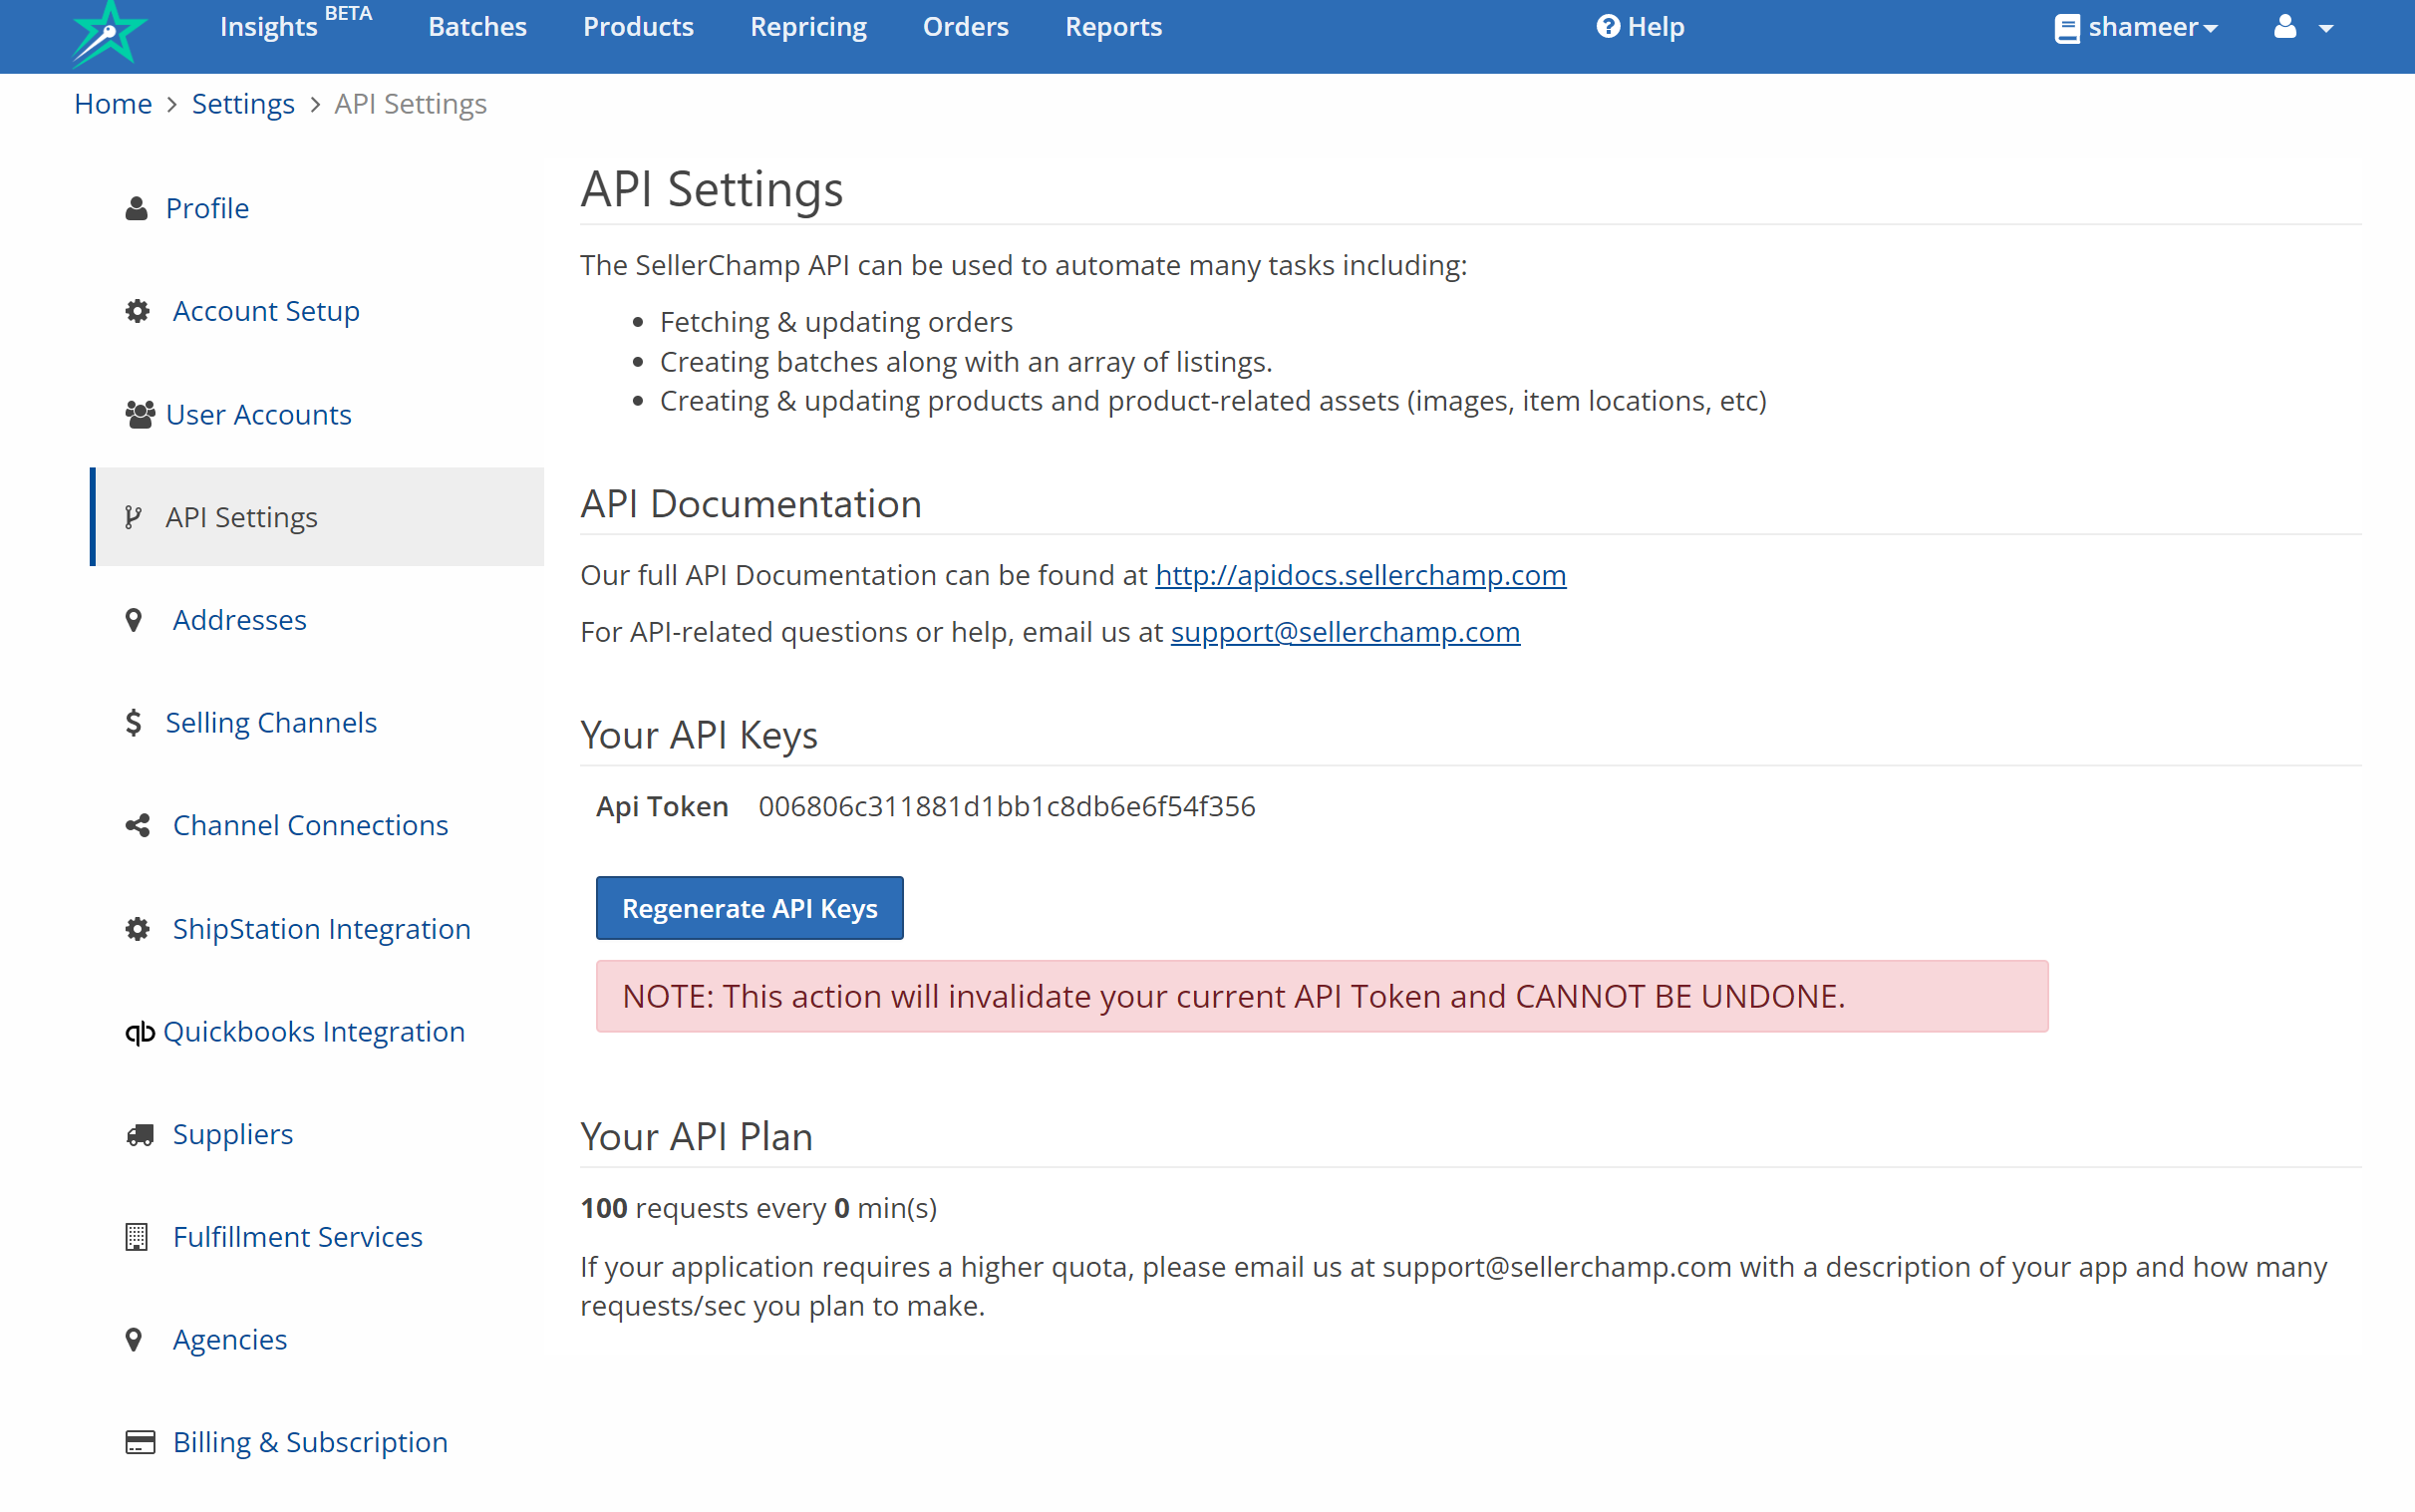Open Suppliers in the sidebar
2415x1512 pixels.
pyautogui.click(x=233, y=1134)
